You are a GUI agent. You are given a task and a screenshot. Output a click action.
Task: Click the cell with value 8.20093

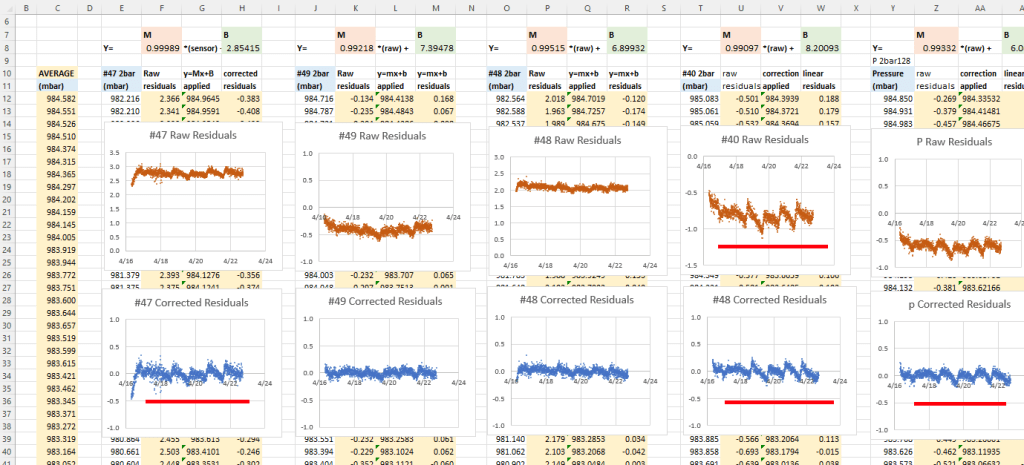819,47
